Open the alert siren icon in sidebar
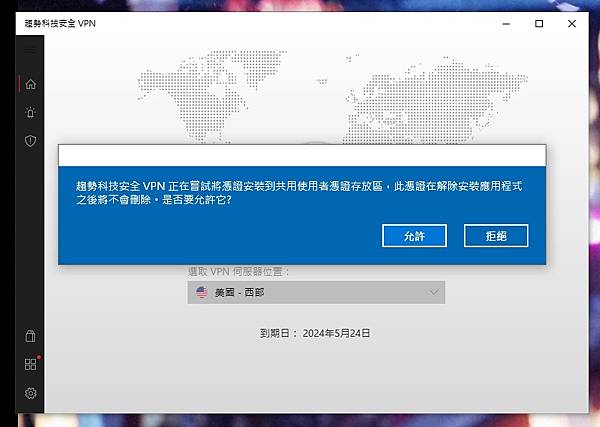 tap(31, 112)
